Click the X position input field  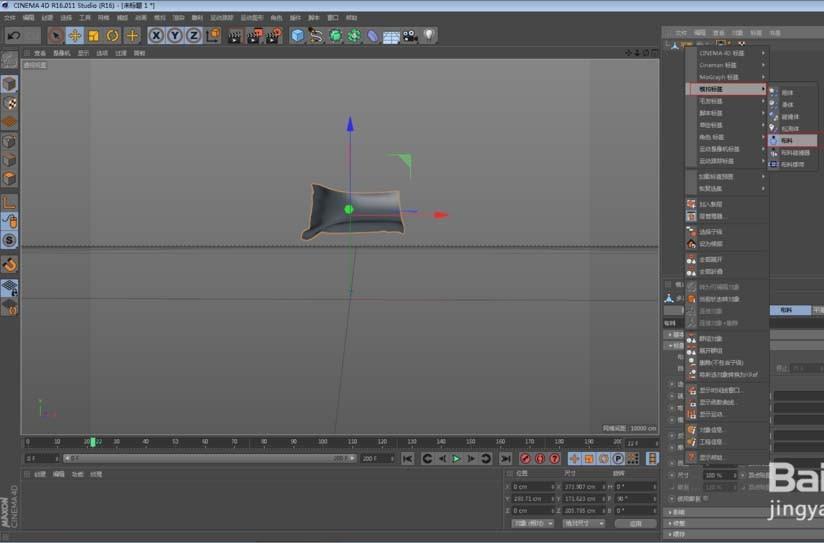pyautogui.click(x=533, y=486)
